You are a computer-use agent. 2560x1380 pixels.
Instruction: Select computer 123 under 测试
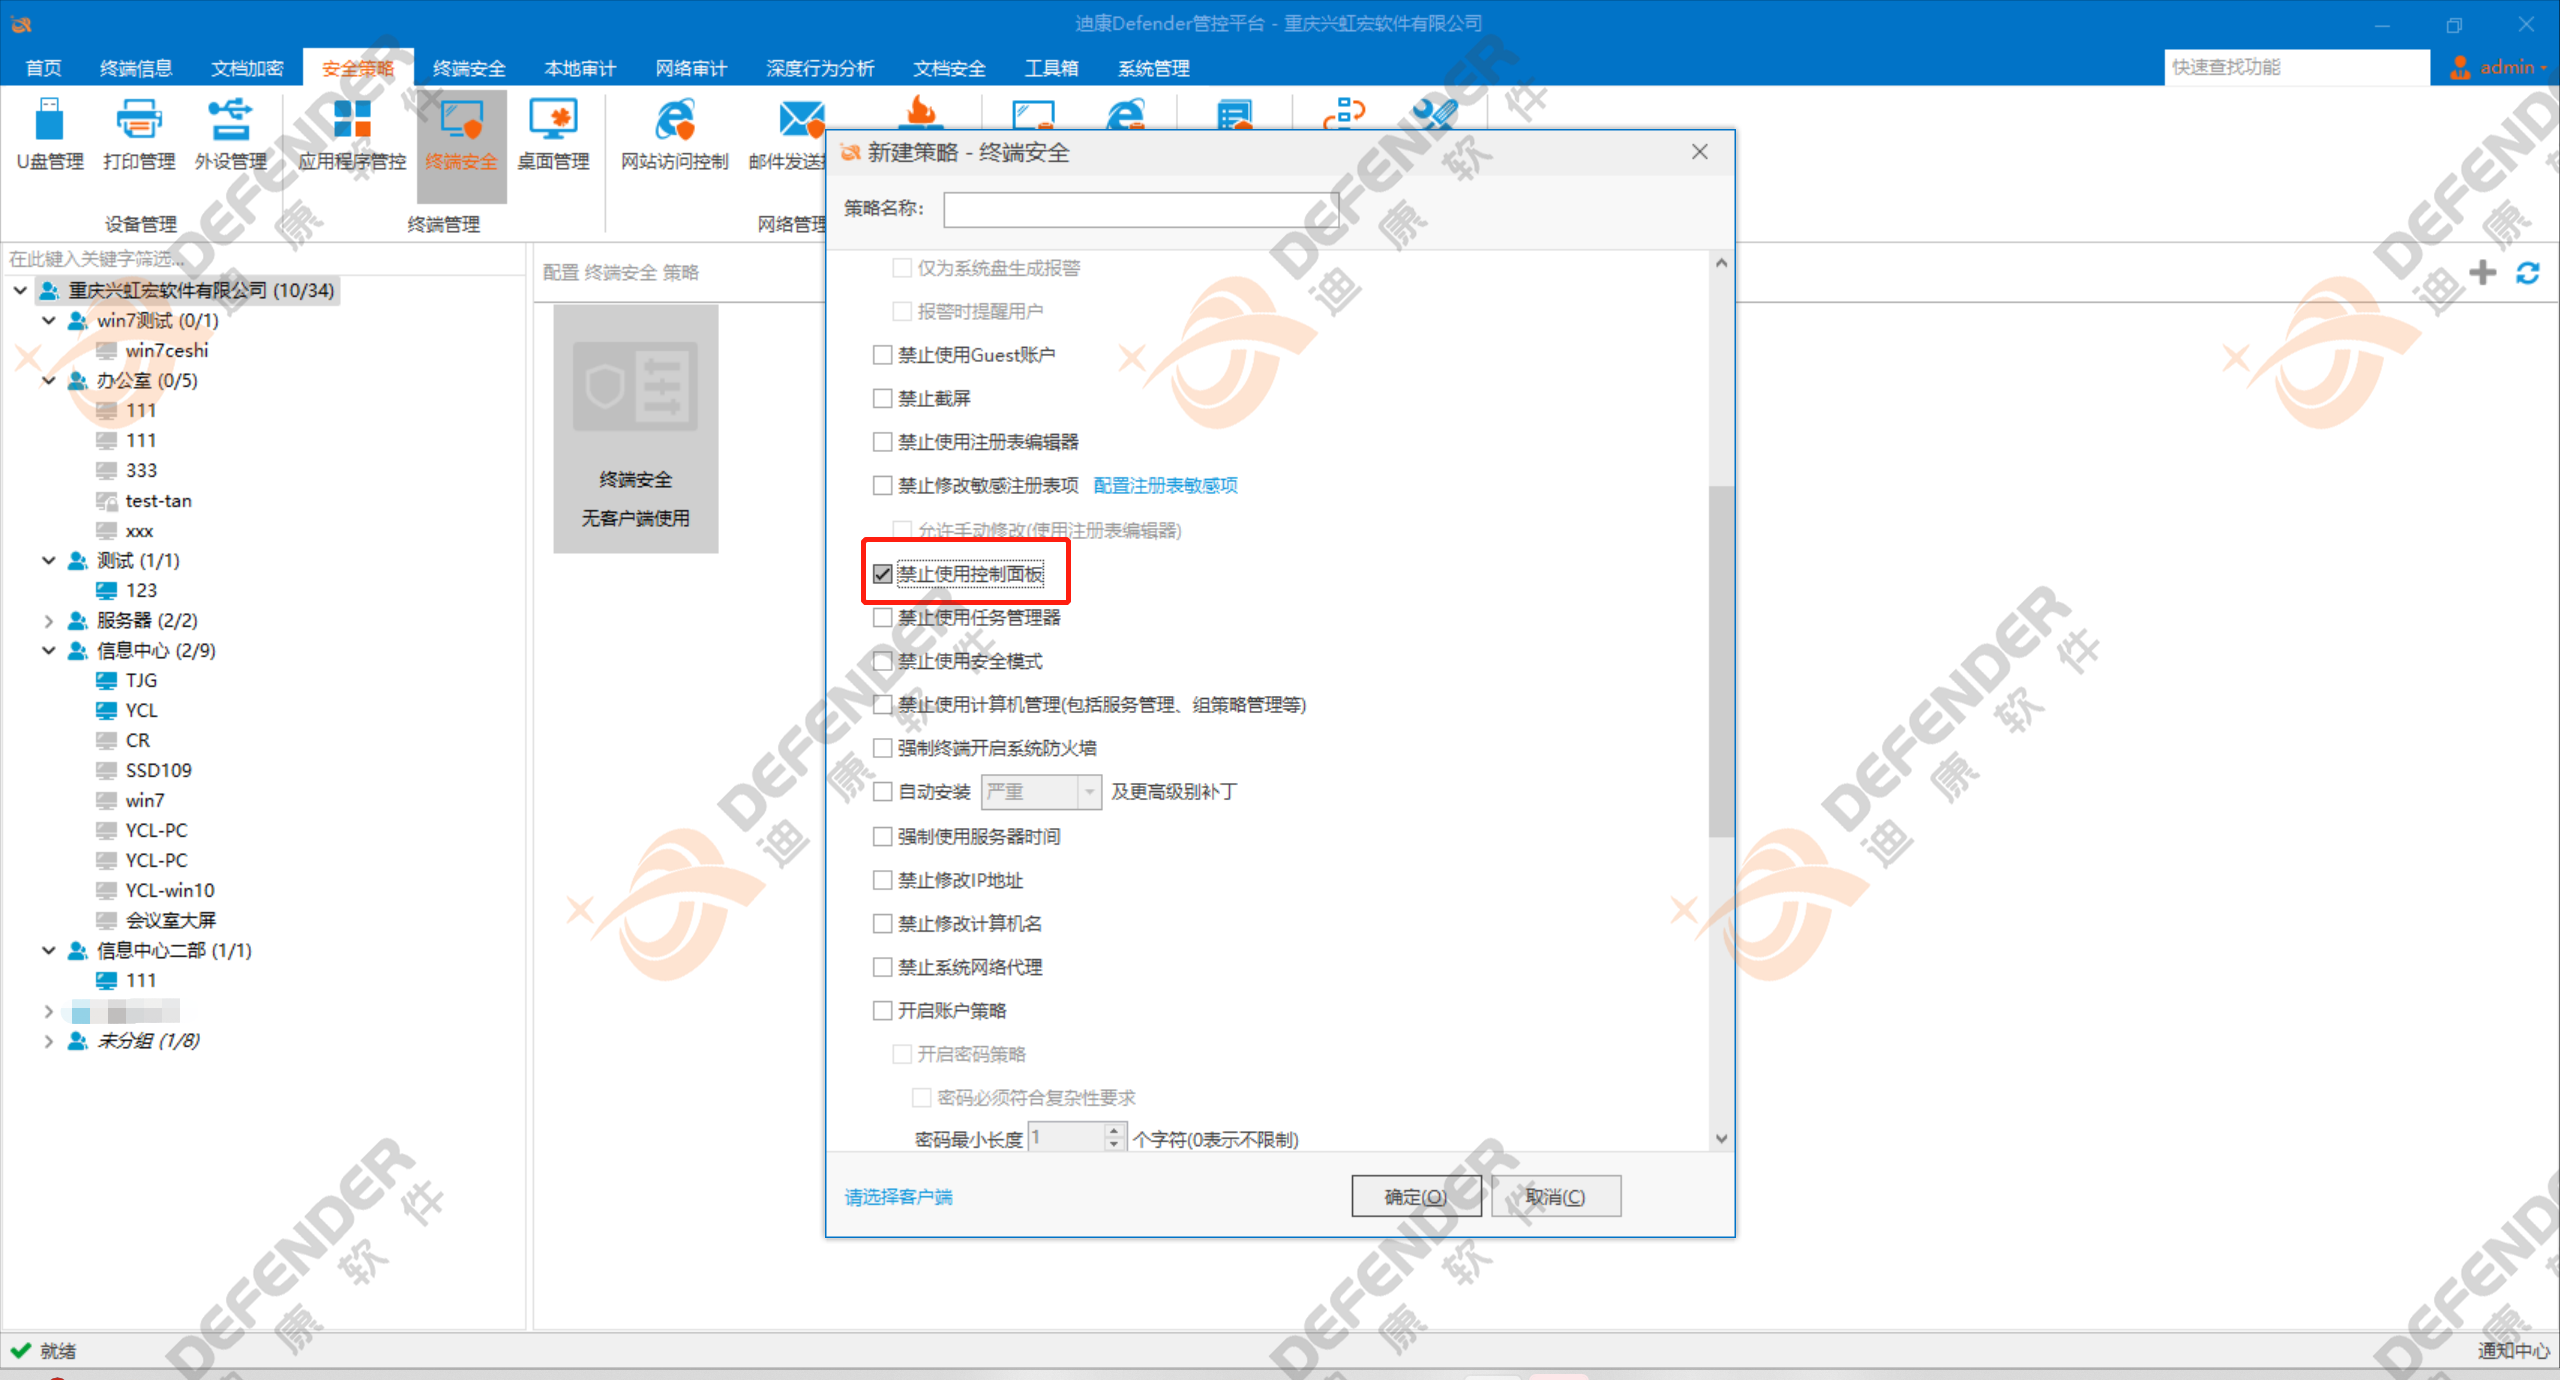141,590
